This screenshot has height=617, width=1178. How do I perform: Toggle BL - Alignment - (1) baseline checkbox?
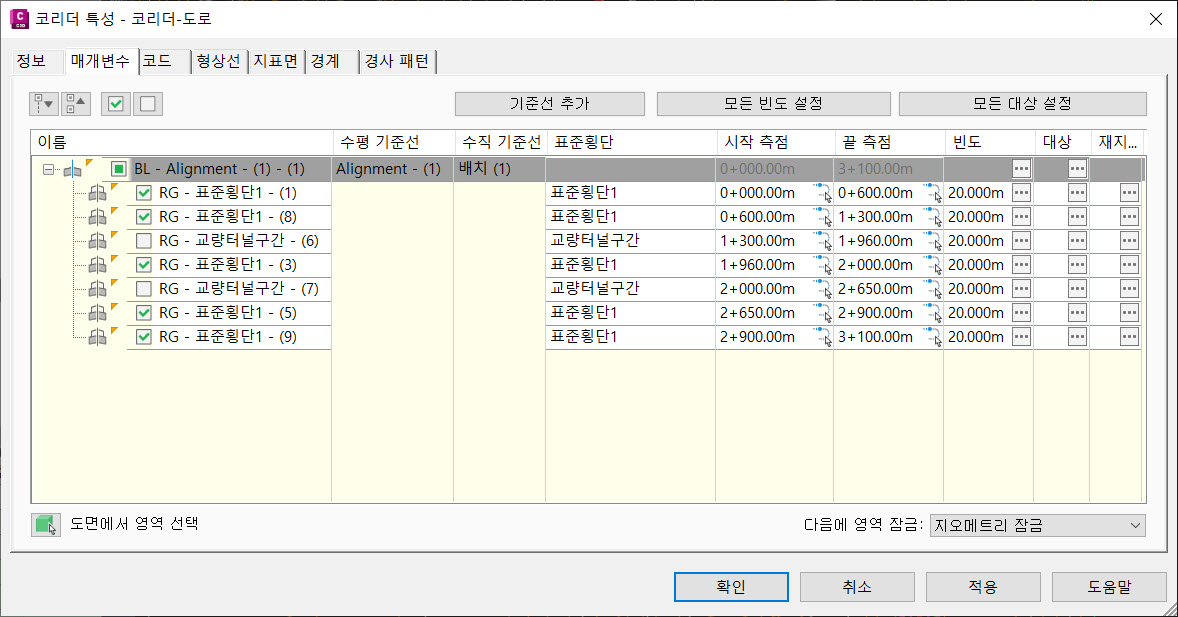(119, 170)
